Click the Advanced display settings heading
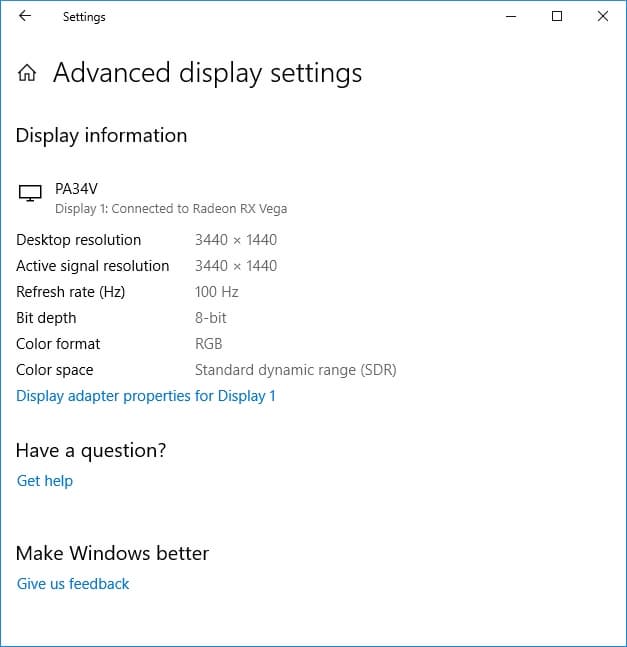This screenshot has width=627, height=647. coord(207,73)
